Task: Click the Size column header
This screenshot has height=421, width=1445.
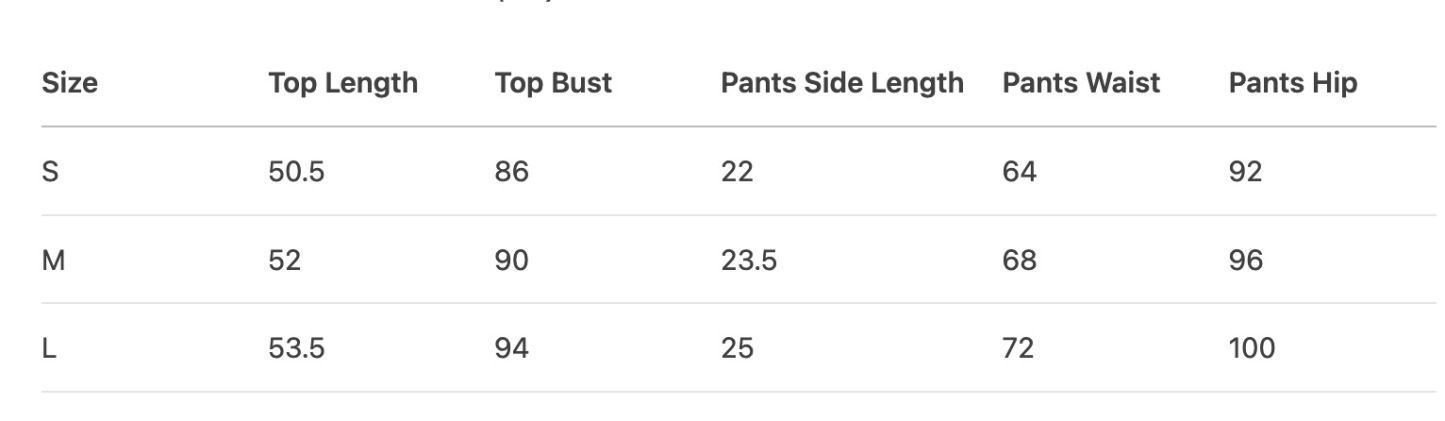Action: (69, 84)
